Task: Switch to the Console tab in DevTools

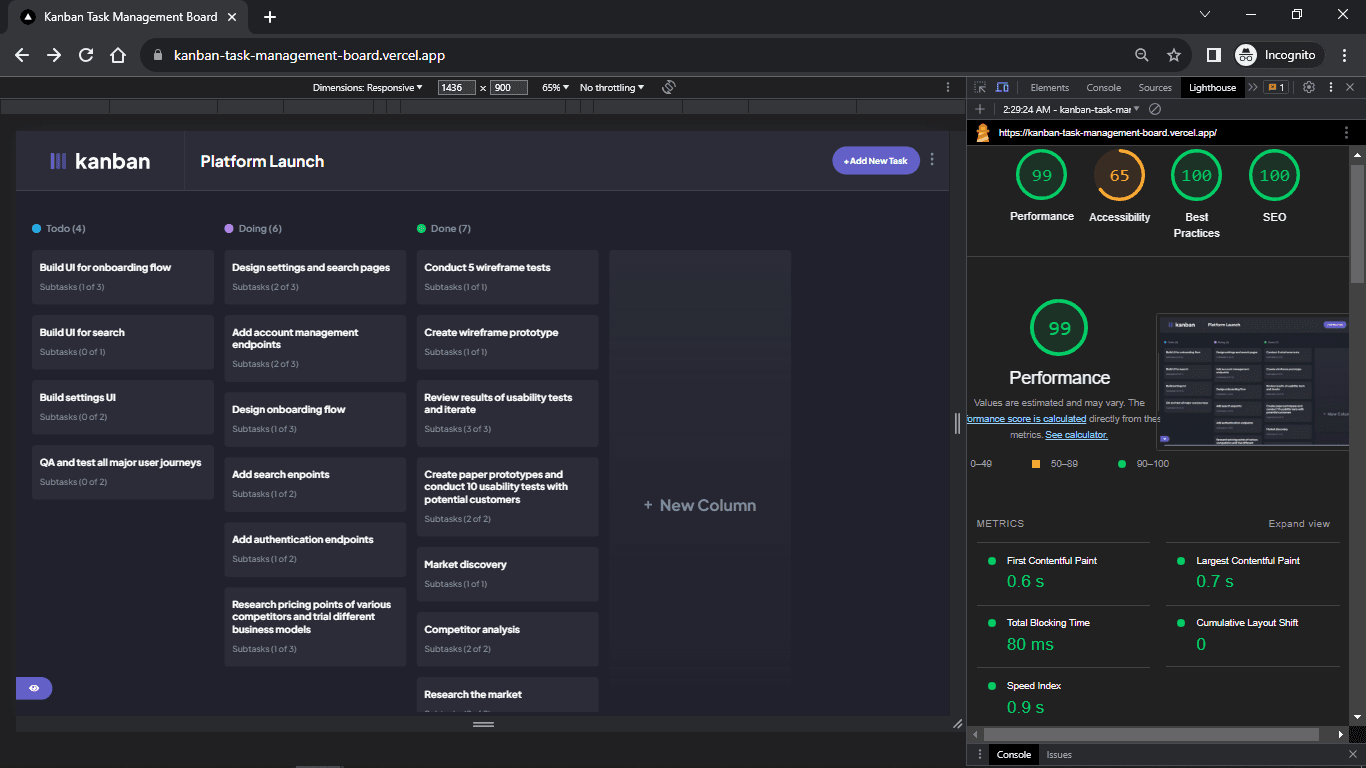Action: pyautogui.click(x=1104, y=88)
